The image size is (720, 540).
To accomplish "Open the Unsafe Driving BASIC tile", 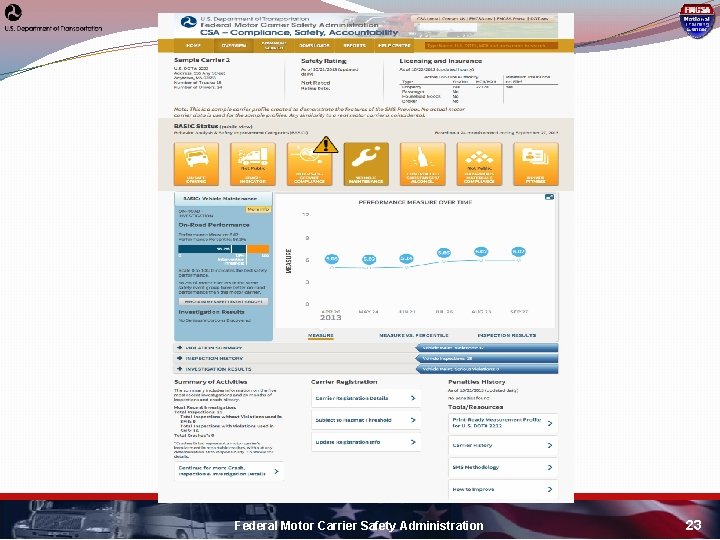I will click(196, 164).
